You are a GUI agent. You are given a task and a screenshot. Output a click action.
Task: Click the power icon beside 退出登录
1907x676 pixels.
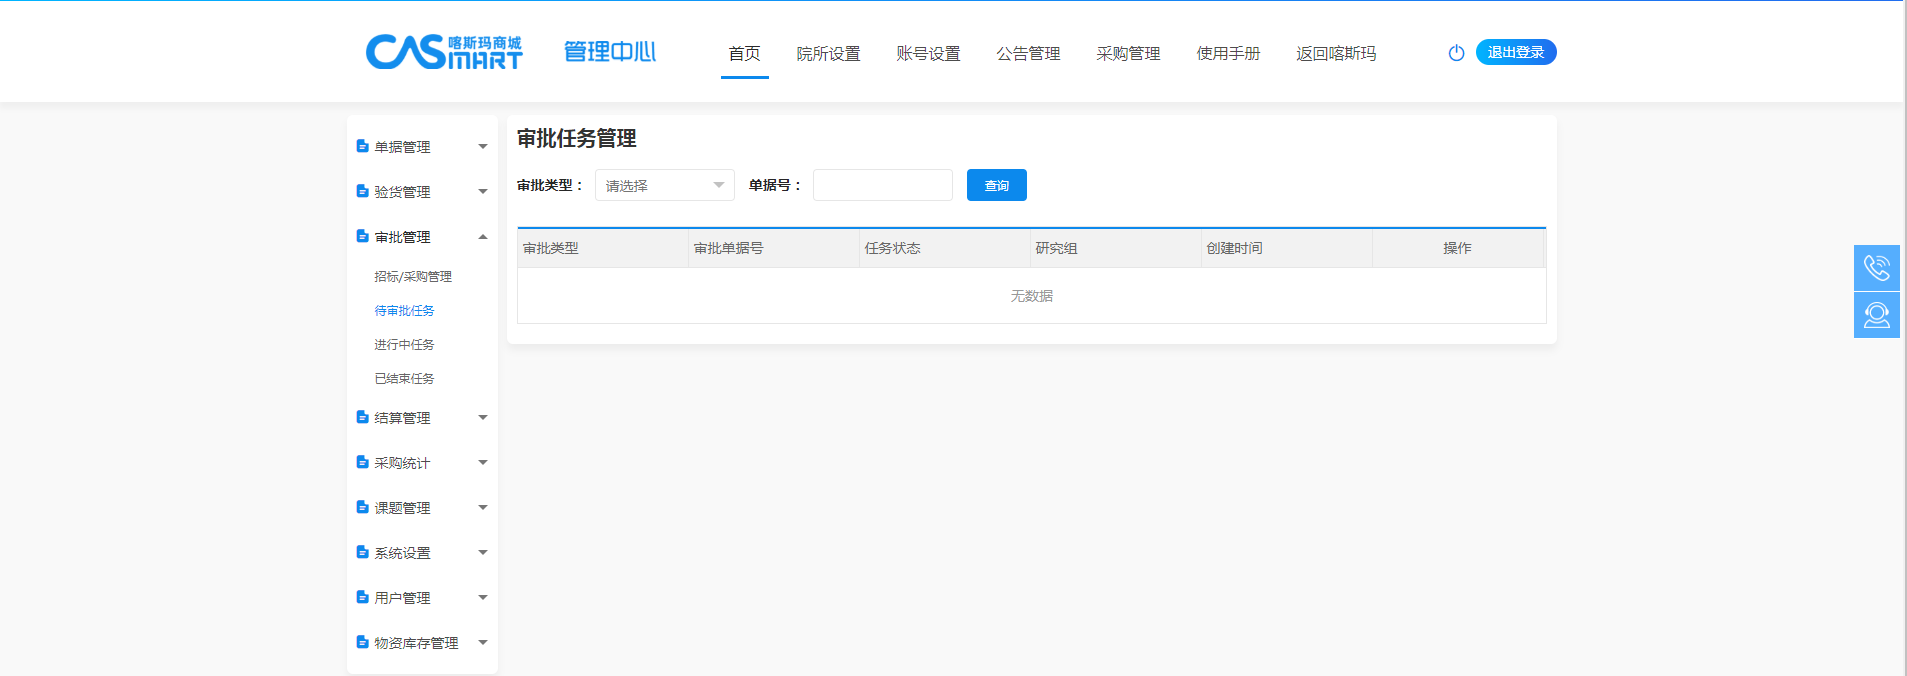1456,53
